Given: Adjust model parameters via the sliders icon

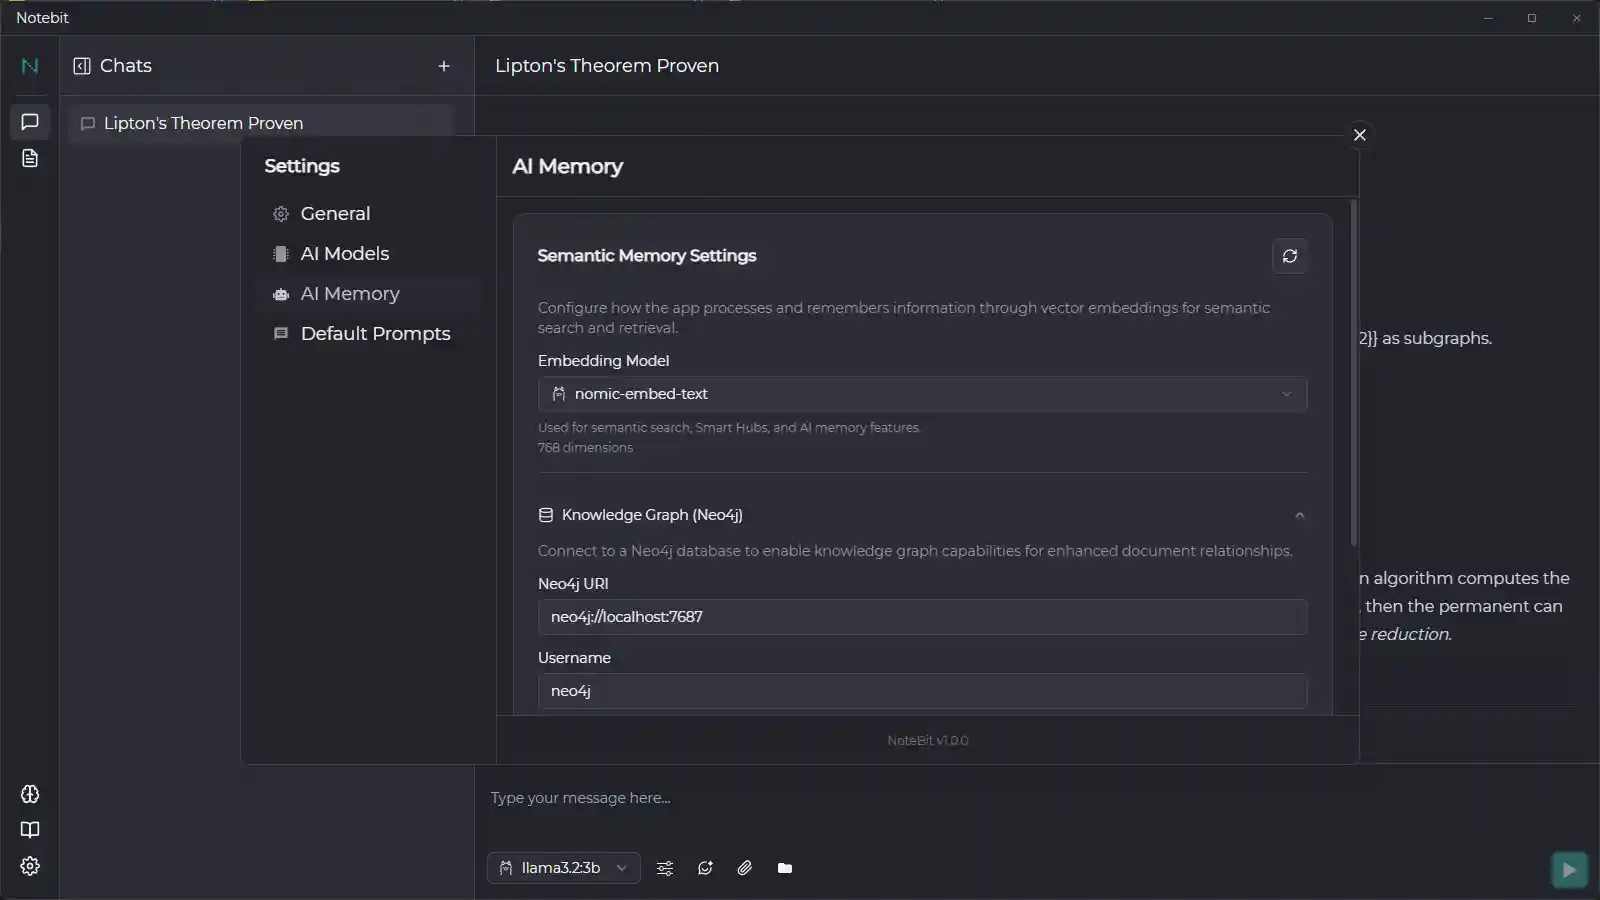Looking at the screenshot, I should (664, 868).
